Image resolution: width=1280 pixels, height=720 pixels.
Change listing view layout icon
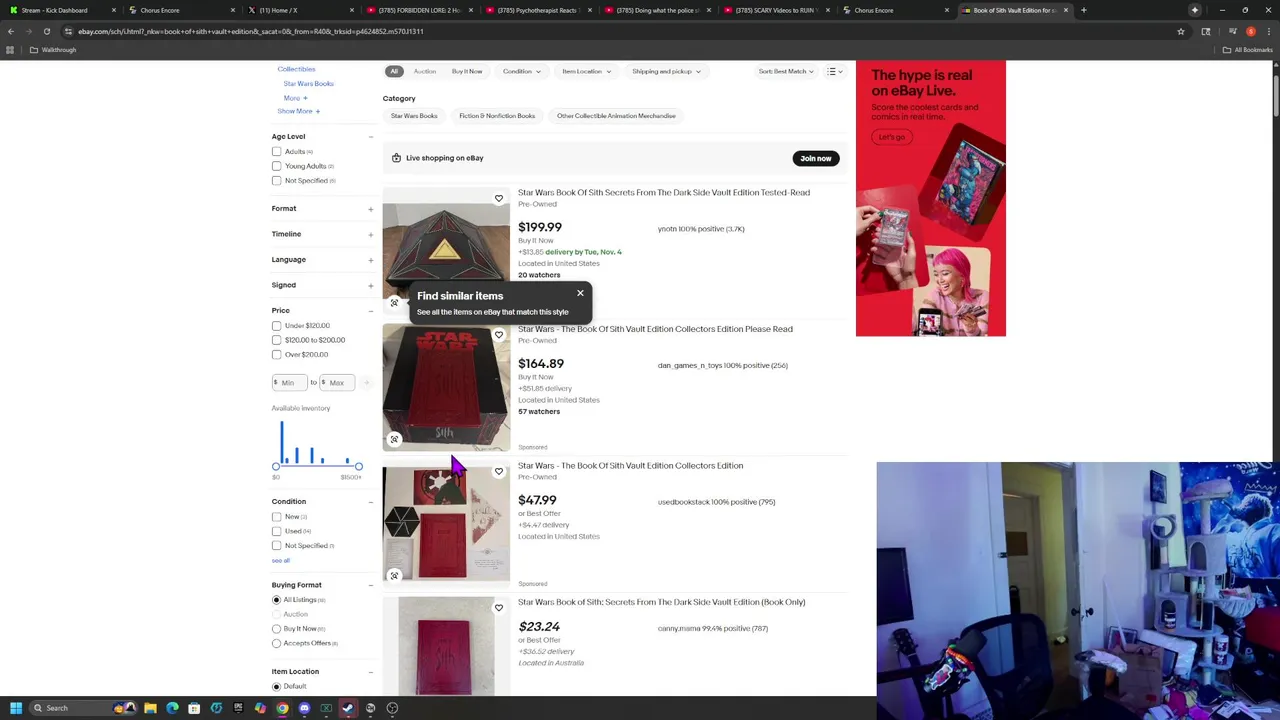[834, 71]
